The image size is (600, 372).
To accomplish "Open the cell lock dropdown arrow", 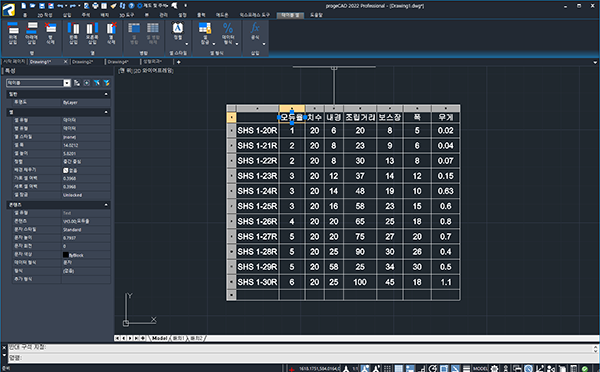I will click(214, 44).
